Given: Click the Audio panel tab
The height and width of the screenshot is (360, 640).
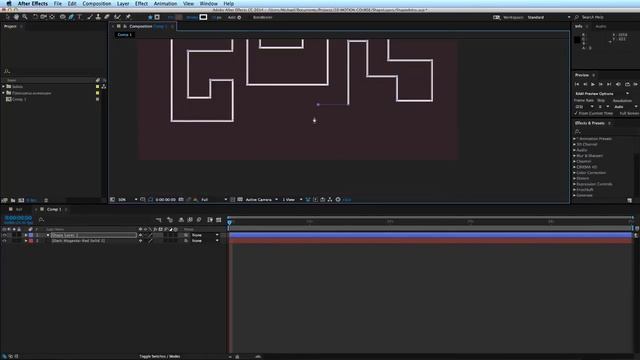Looking at the screenshot, I should [601, 27].
